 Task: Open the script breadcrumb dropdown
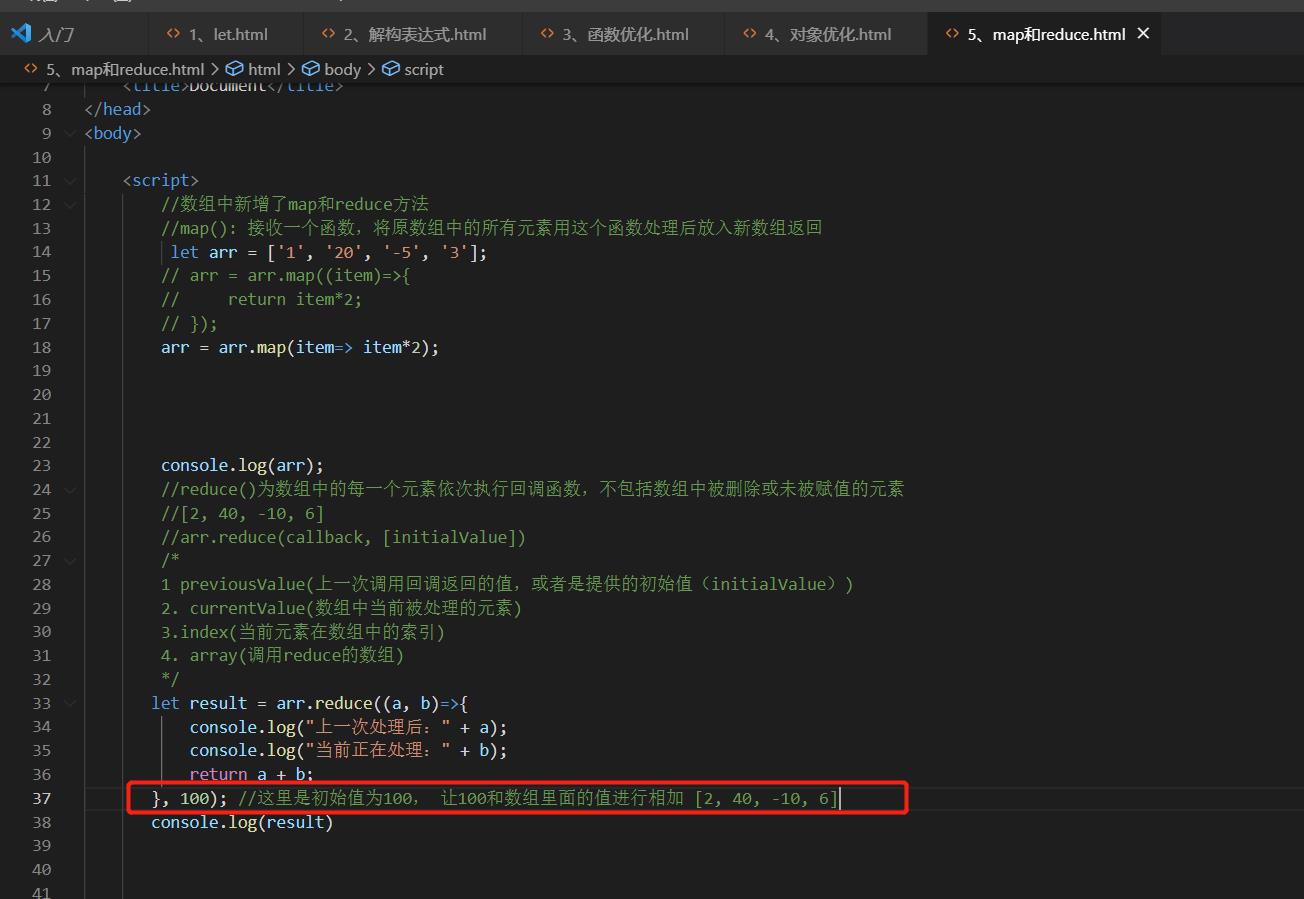pyautogui.click(x=424, y=69)
